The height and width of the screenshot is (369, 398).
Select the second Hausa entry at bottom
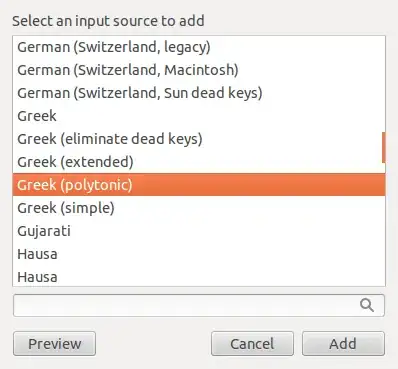pos(199,276)
